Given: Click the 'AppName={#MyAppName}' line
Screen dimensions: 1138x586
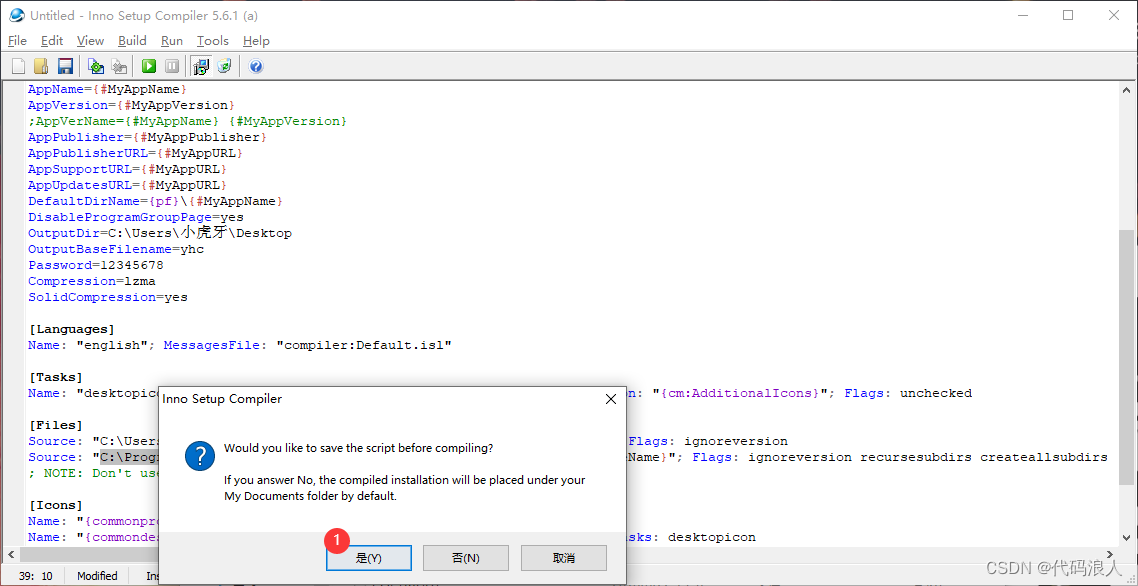Looking at the screenshot, I should [x=107, y=89].
